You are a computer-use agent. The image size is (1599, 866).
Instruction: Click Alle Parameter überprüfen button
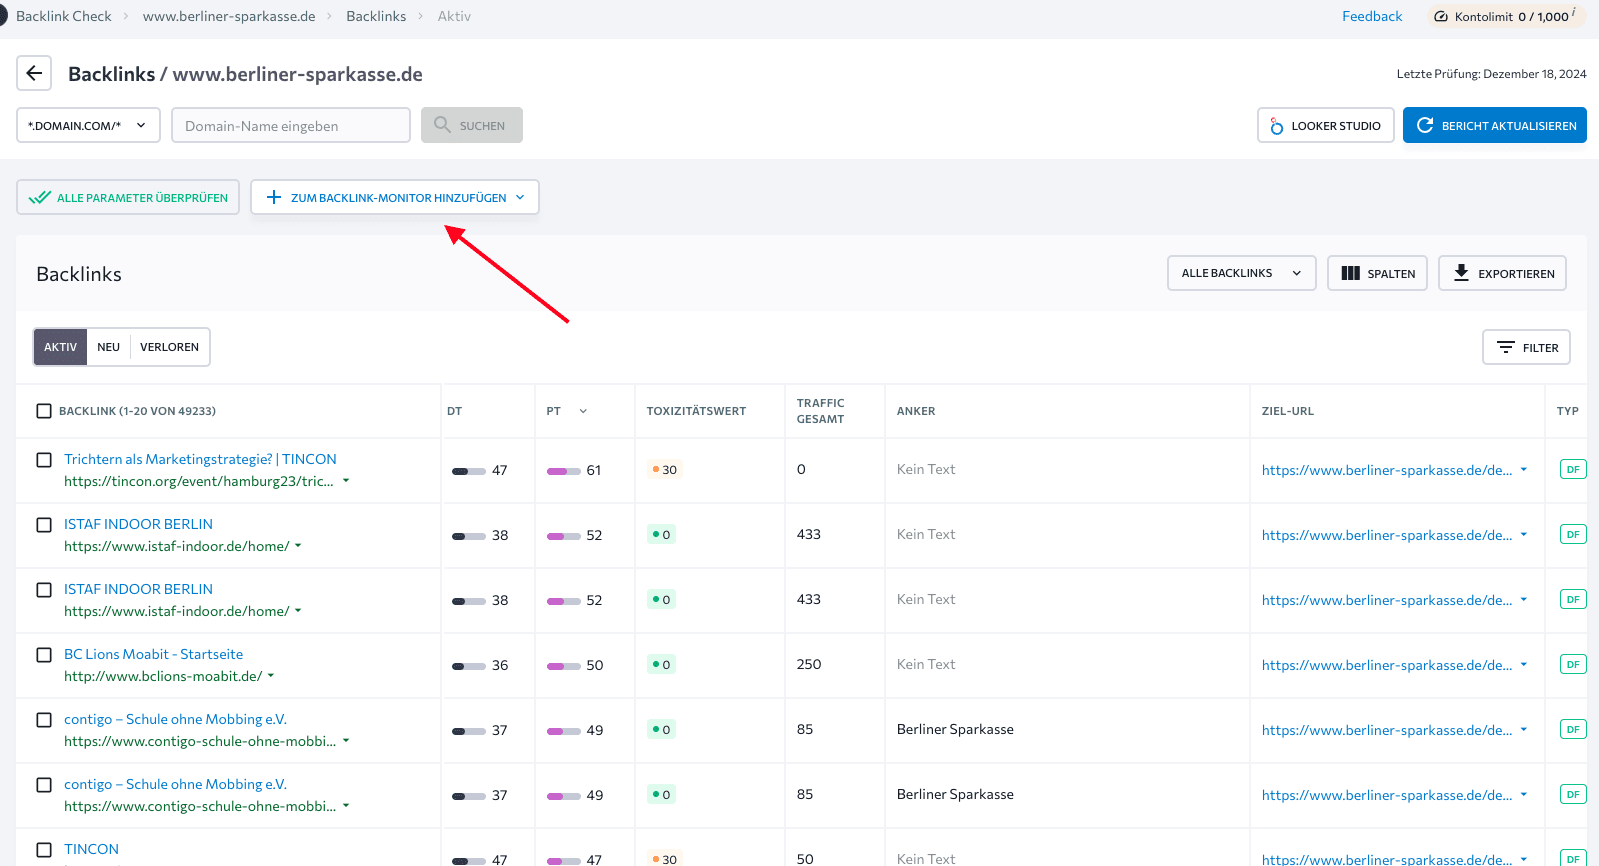pyautogui.click(x=128, y=197)
